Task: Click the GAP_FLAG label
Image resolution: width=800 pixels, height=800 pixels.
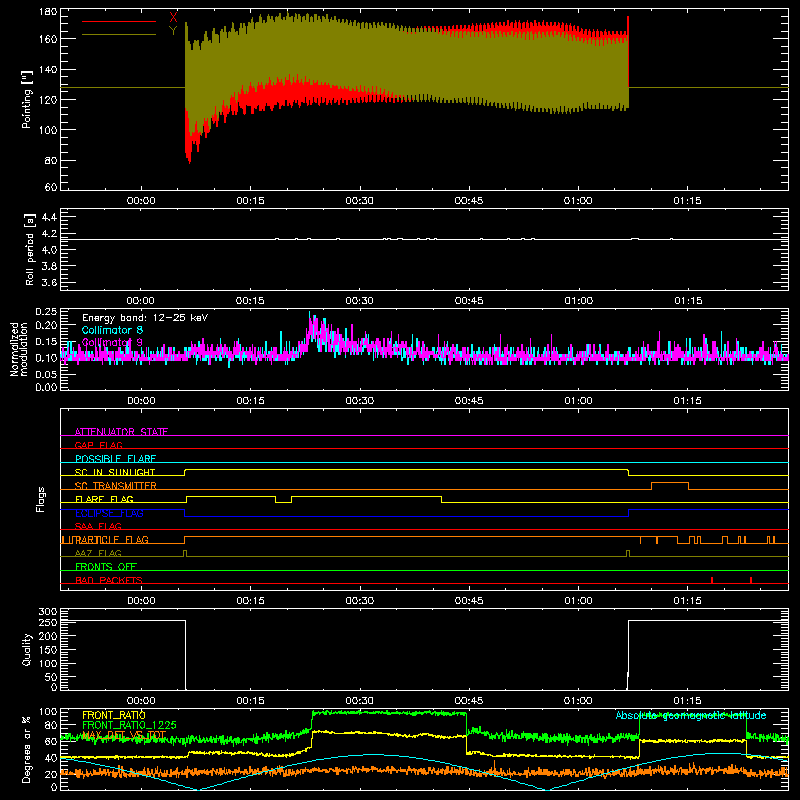Action: 99,445
